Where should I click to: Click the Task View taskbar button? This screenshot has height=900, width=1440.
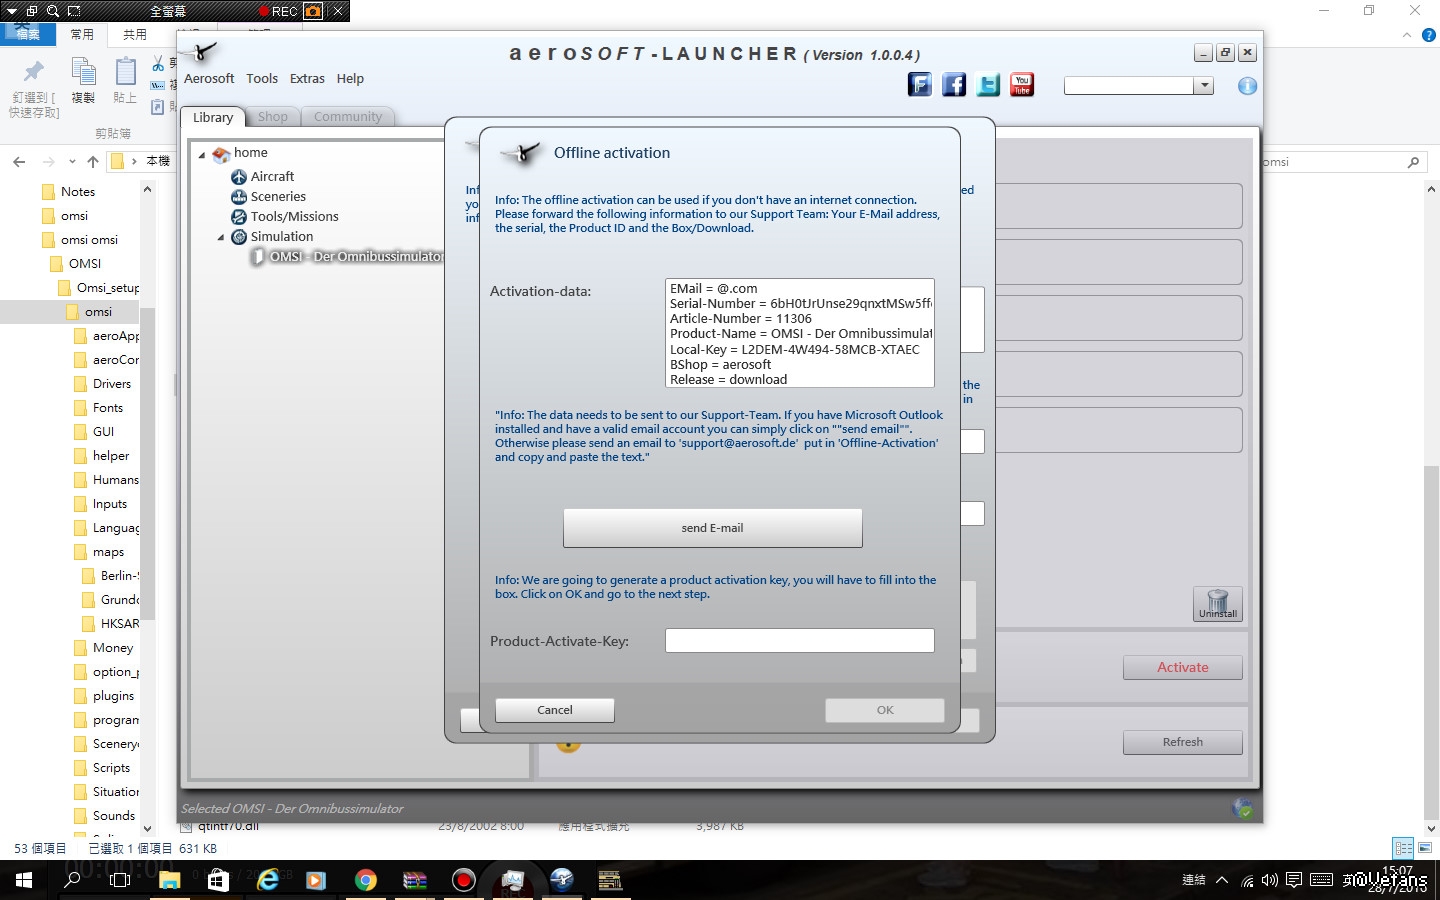pyautogui.click(x=120, y=880)
